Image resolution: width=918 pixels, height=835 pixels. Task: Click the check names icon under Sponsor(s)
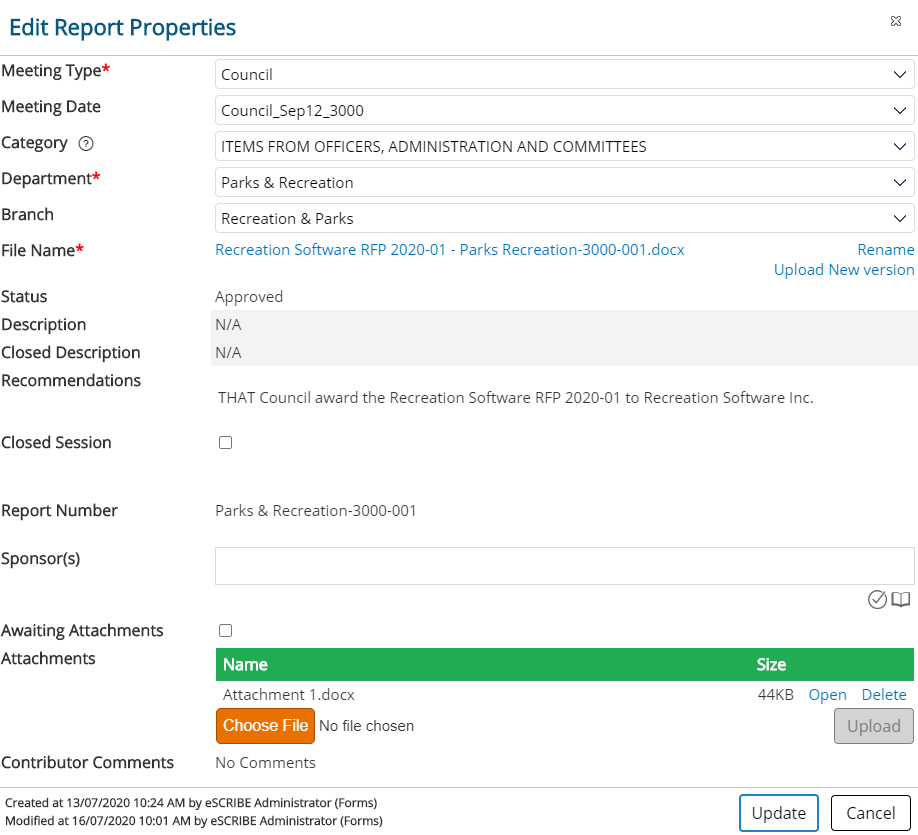pos(876,600)
